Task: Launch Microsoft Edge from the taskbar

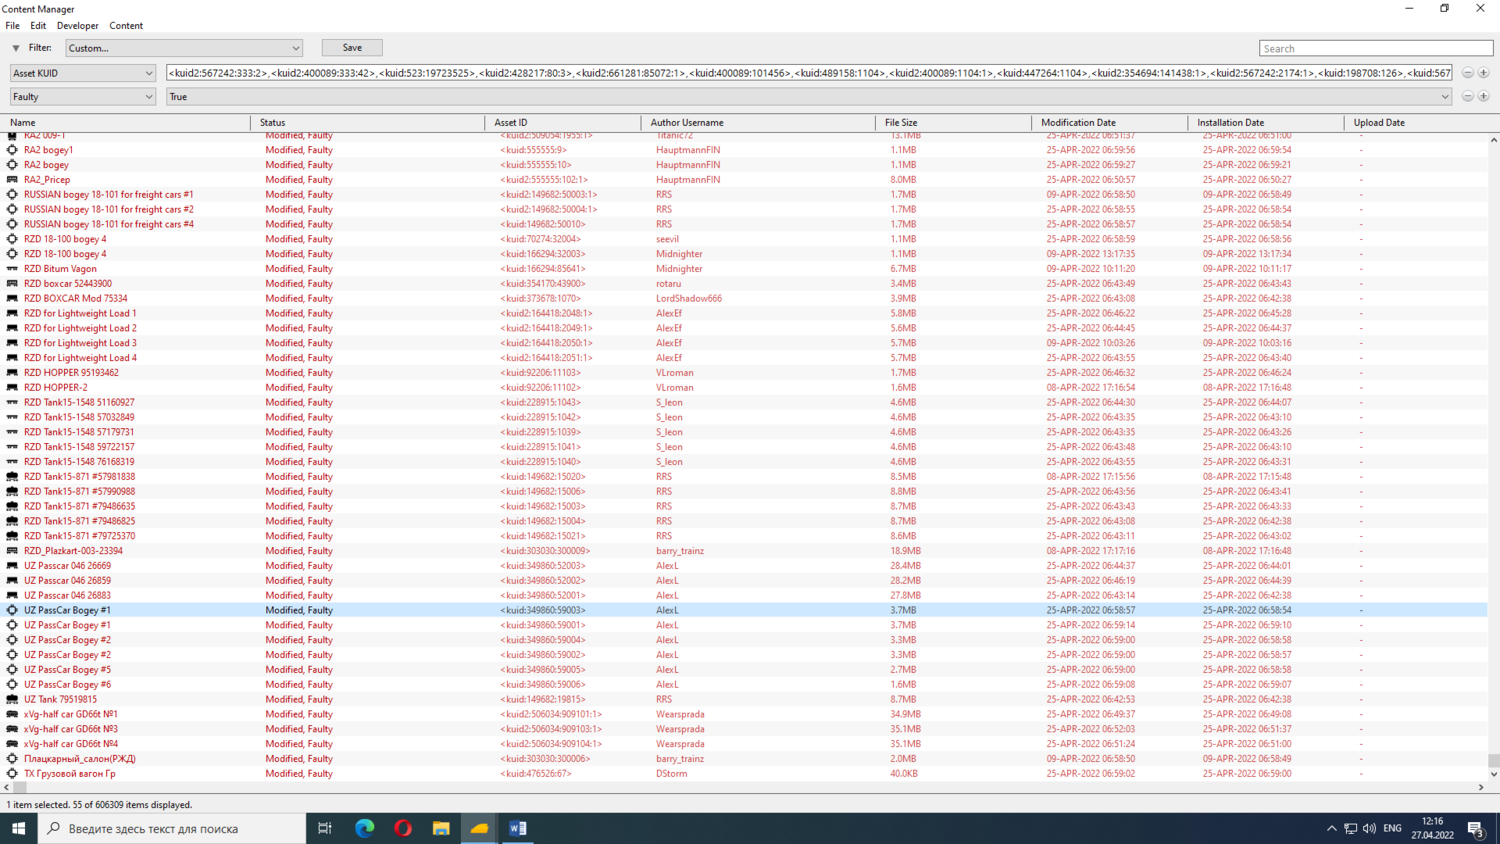Action: pos(364,828)
